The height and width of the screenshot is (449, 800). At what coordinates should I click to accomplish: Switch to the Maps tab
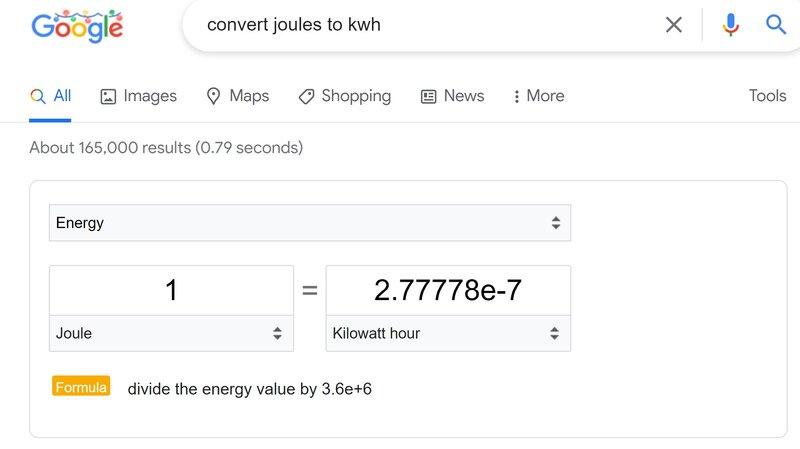[238, 96]
